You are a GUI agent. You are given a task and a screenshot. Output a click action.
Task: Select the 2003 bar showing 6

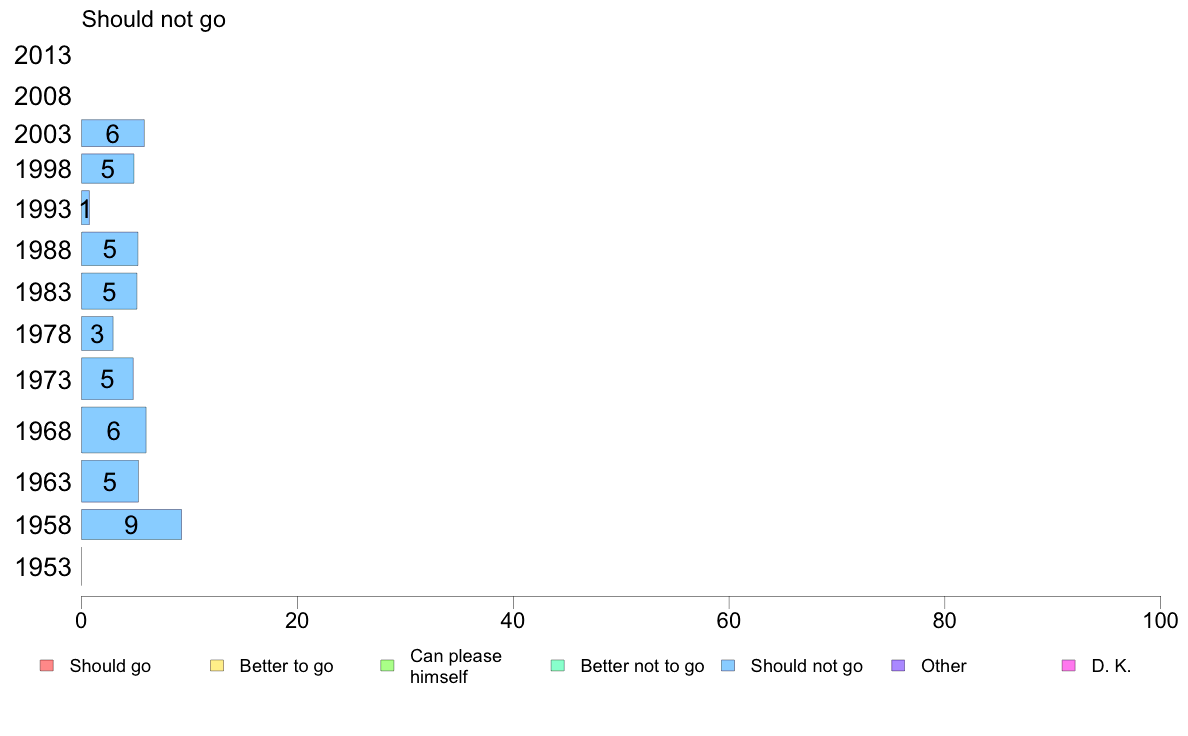coord(112,133)
